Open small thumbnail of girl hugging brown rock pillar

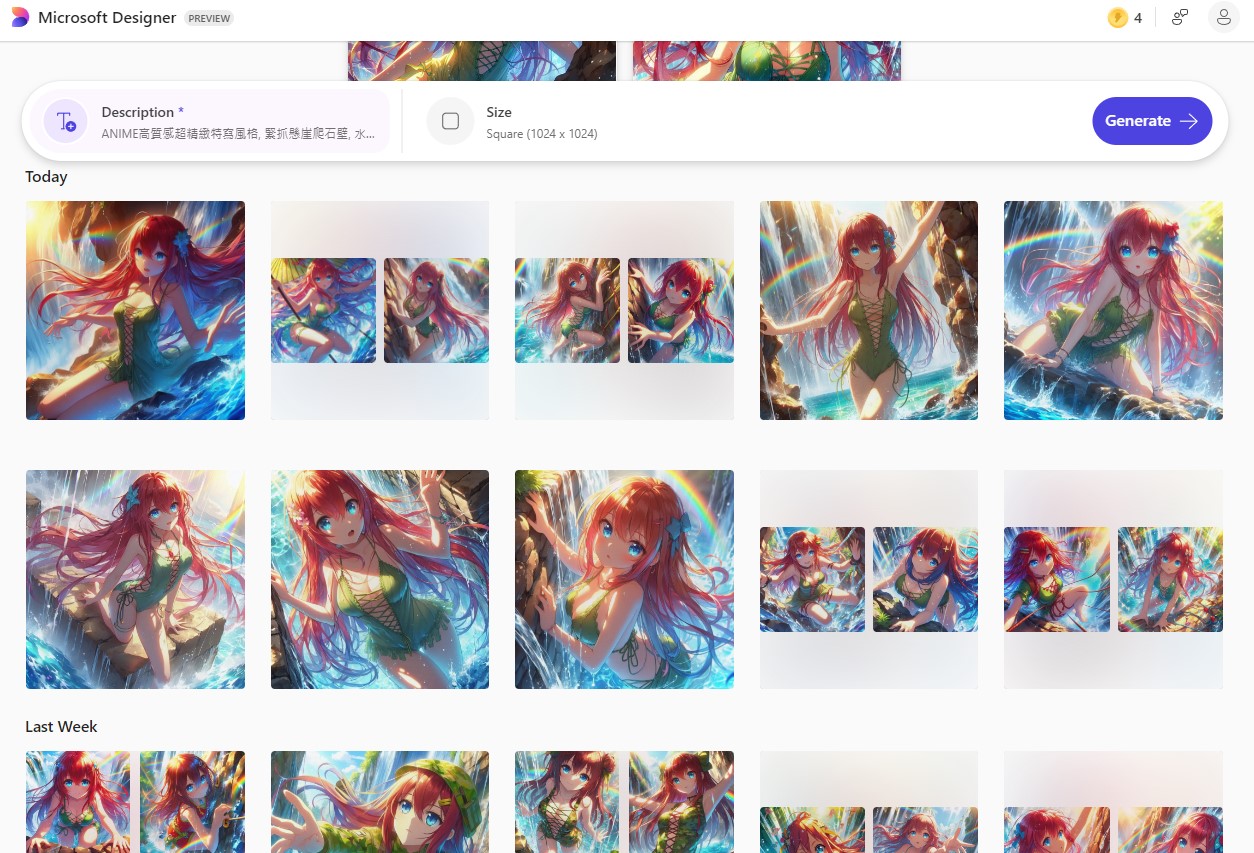(x=436, y=310)
